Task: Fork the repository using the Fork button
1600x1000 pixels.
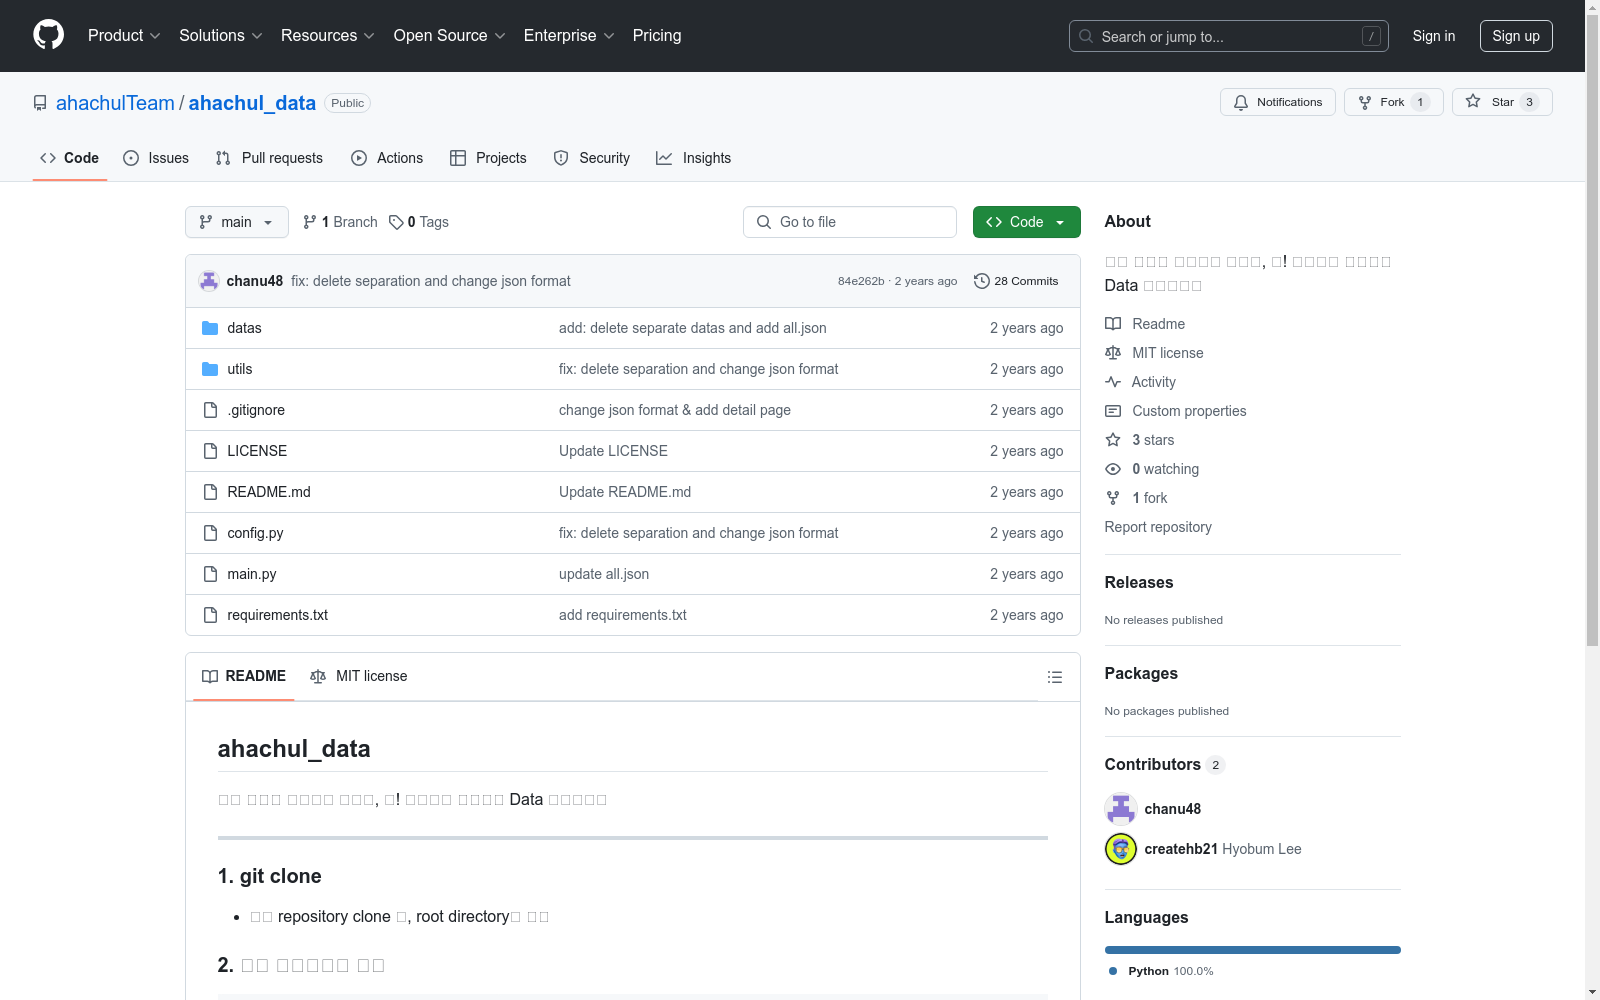Action: 1394,102
